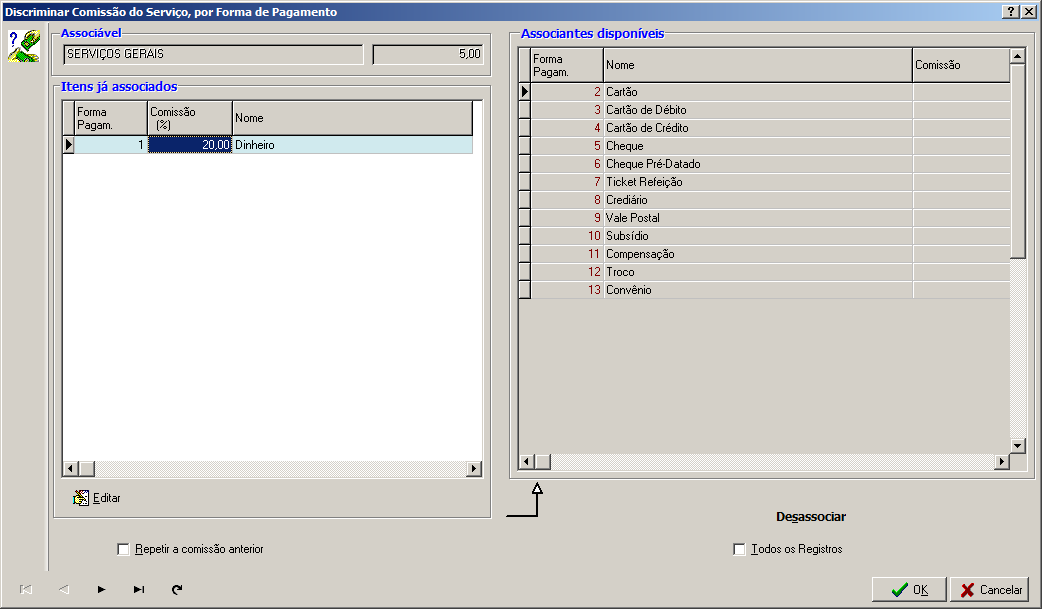Enable Repetir a comissão anterior checkbox
Viewport: 1042px width, 609px height.
pyautogui.click(x=124, y=549)
